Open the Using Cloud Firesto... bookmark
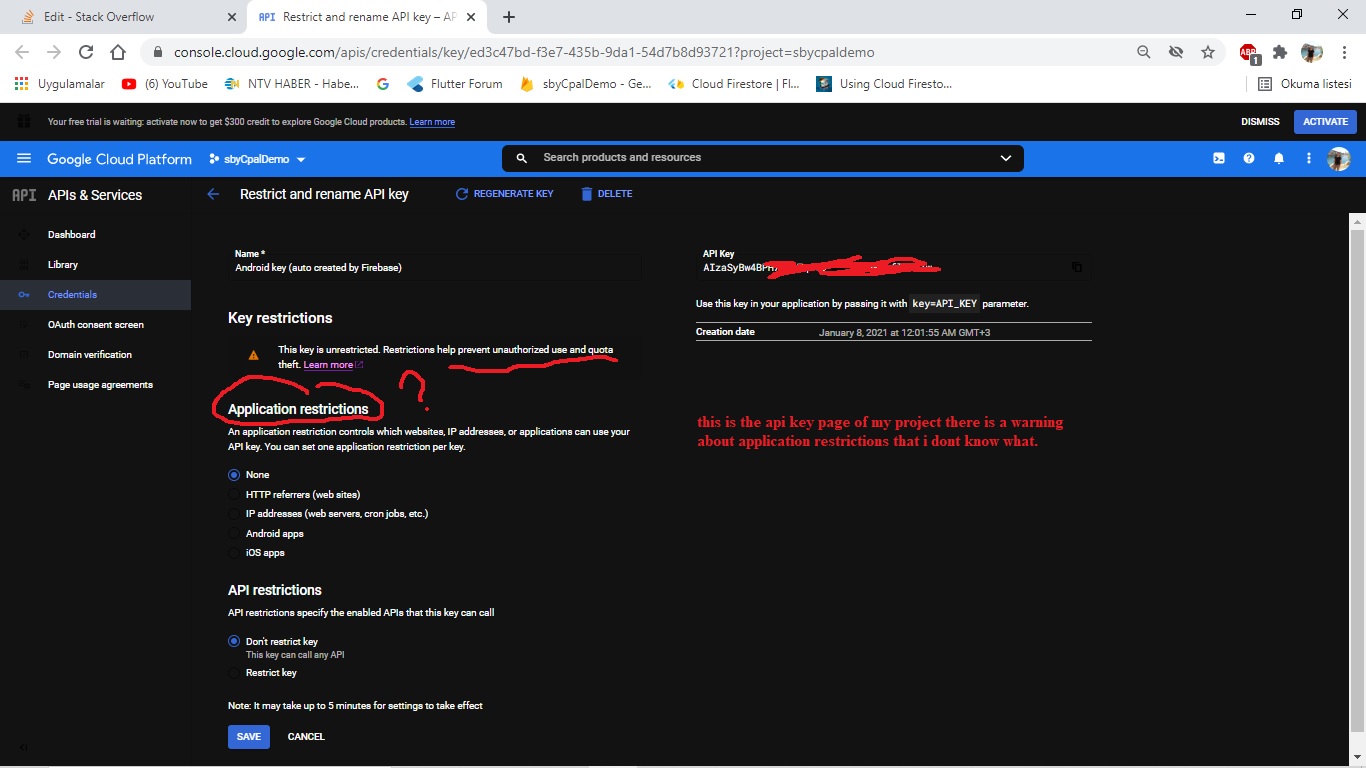 click(x=885, y=84)
